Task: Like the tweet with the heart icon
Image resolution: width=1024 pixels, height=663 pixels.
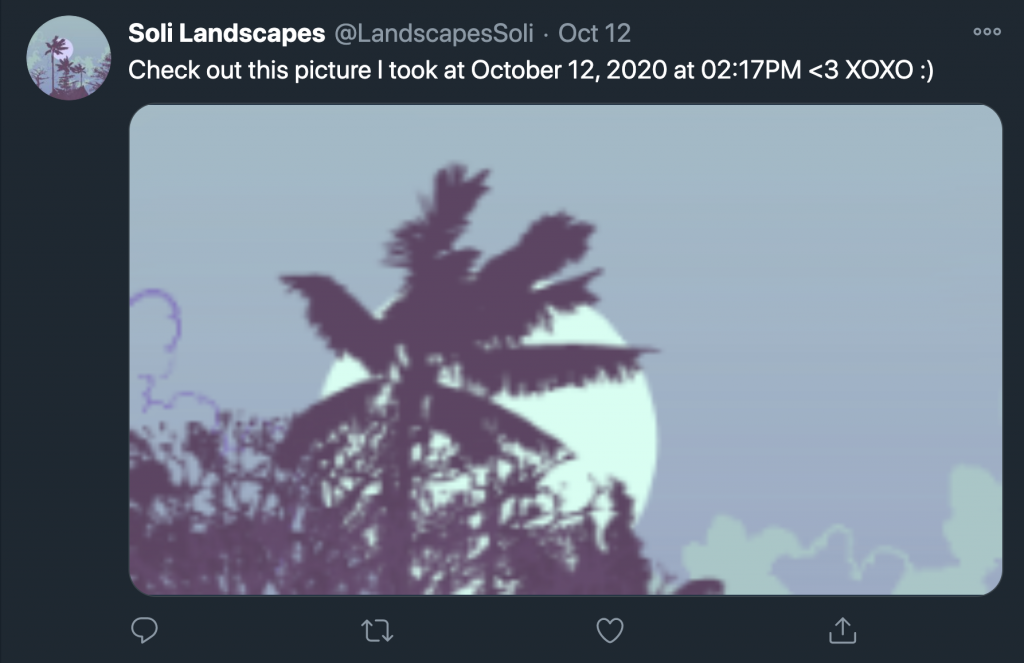Action: tap(610, 630)
